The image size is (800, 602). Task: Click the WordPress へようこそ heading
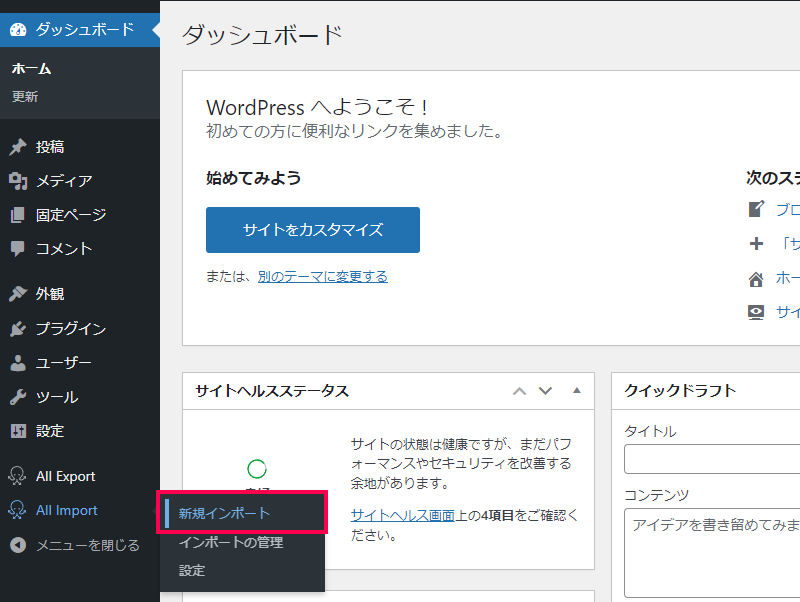[317, 108]
